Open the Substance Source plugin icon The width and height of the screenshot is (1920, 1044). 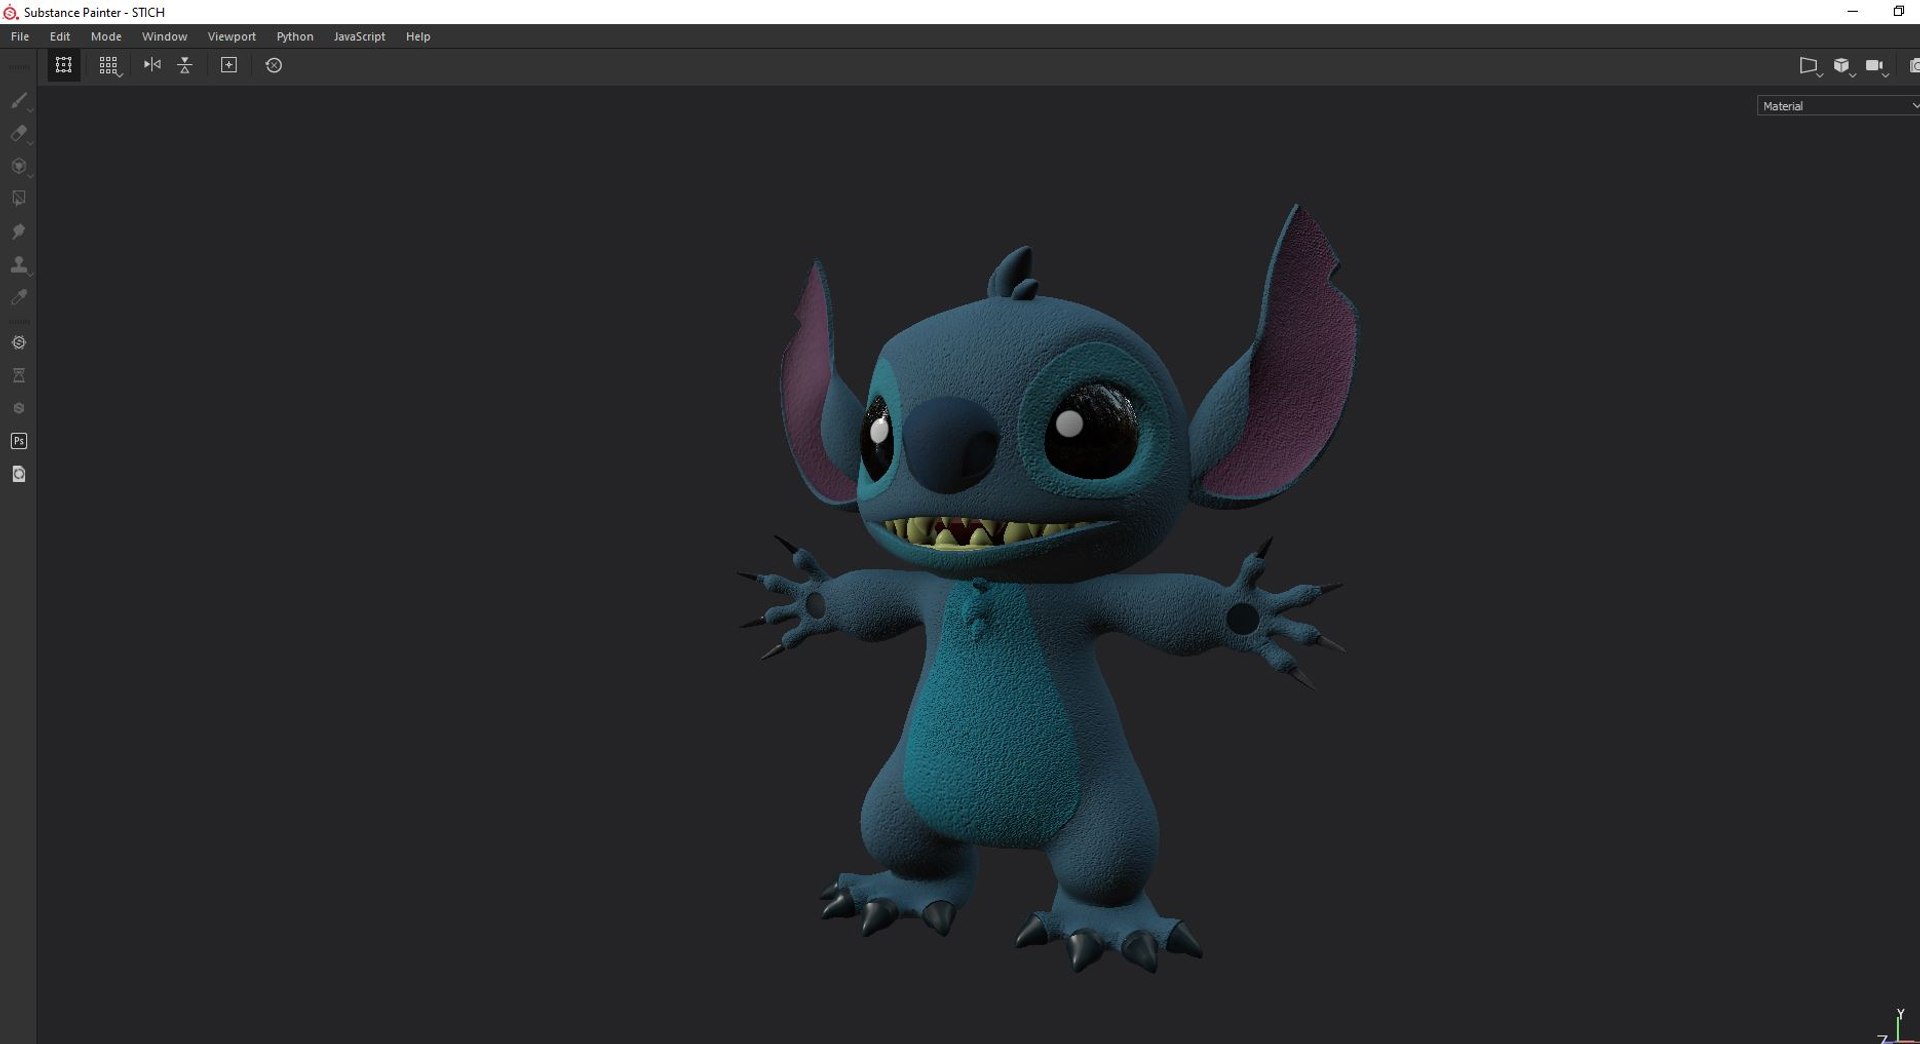tap(18, 343)
